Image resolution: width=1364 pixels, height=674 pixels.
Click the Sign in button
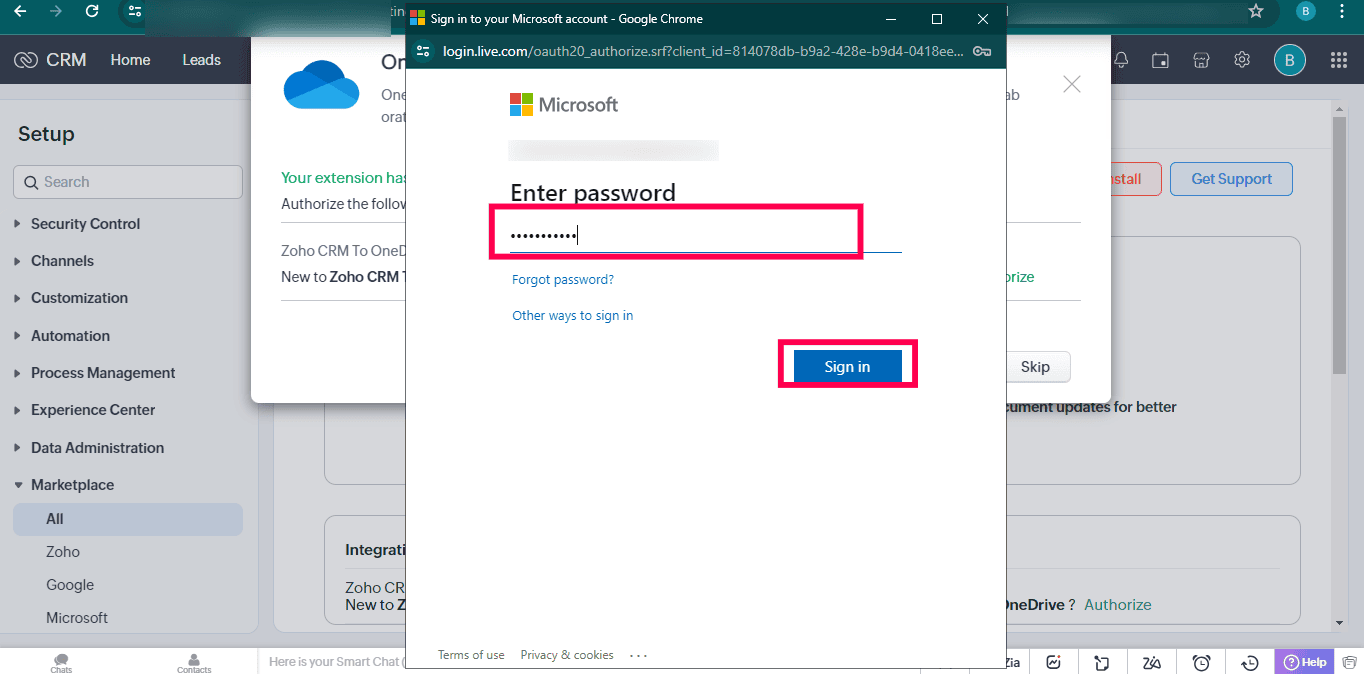pos(847,367)
